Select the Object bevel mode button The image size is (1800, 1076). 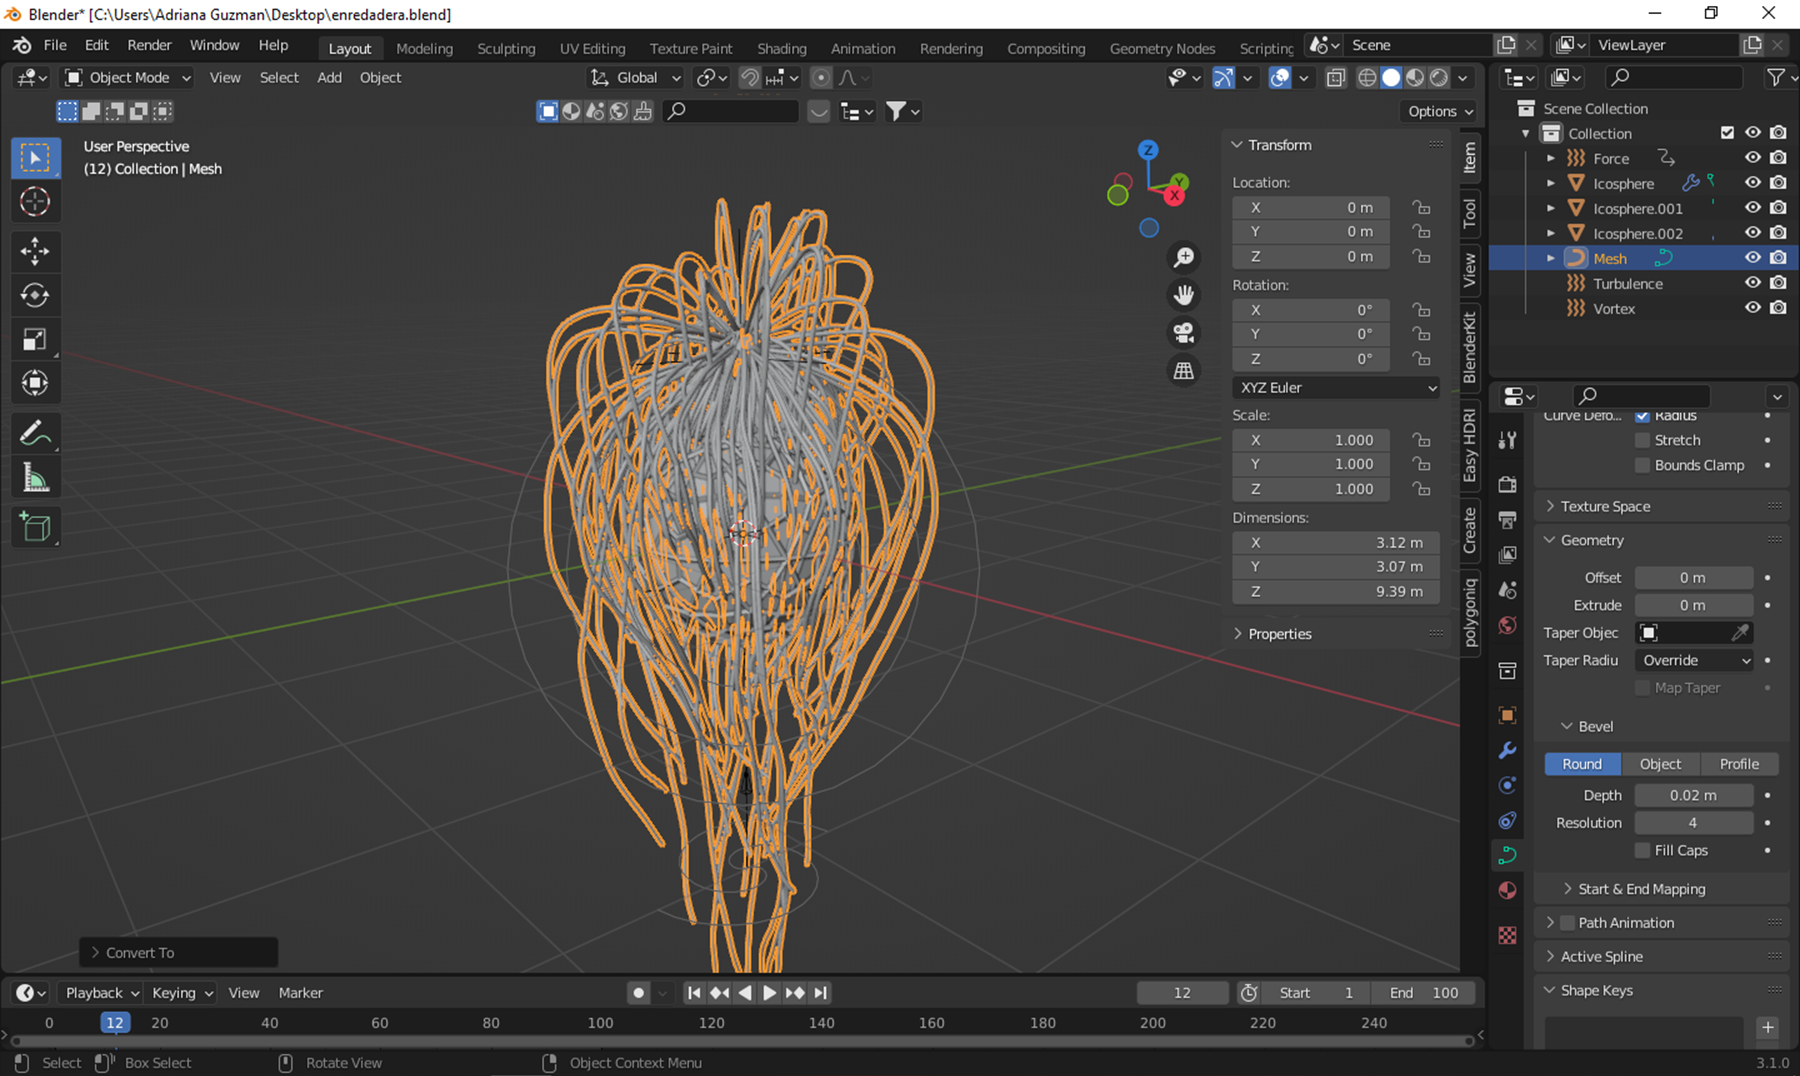tap(1660, 764)
